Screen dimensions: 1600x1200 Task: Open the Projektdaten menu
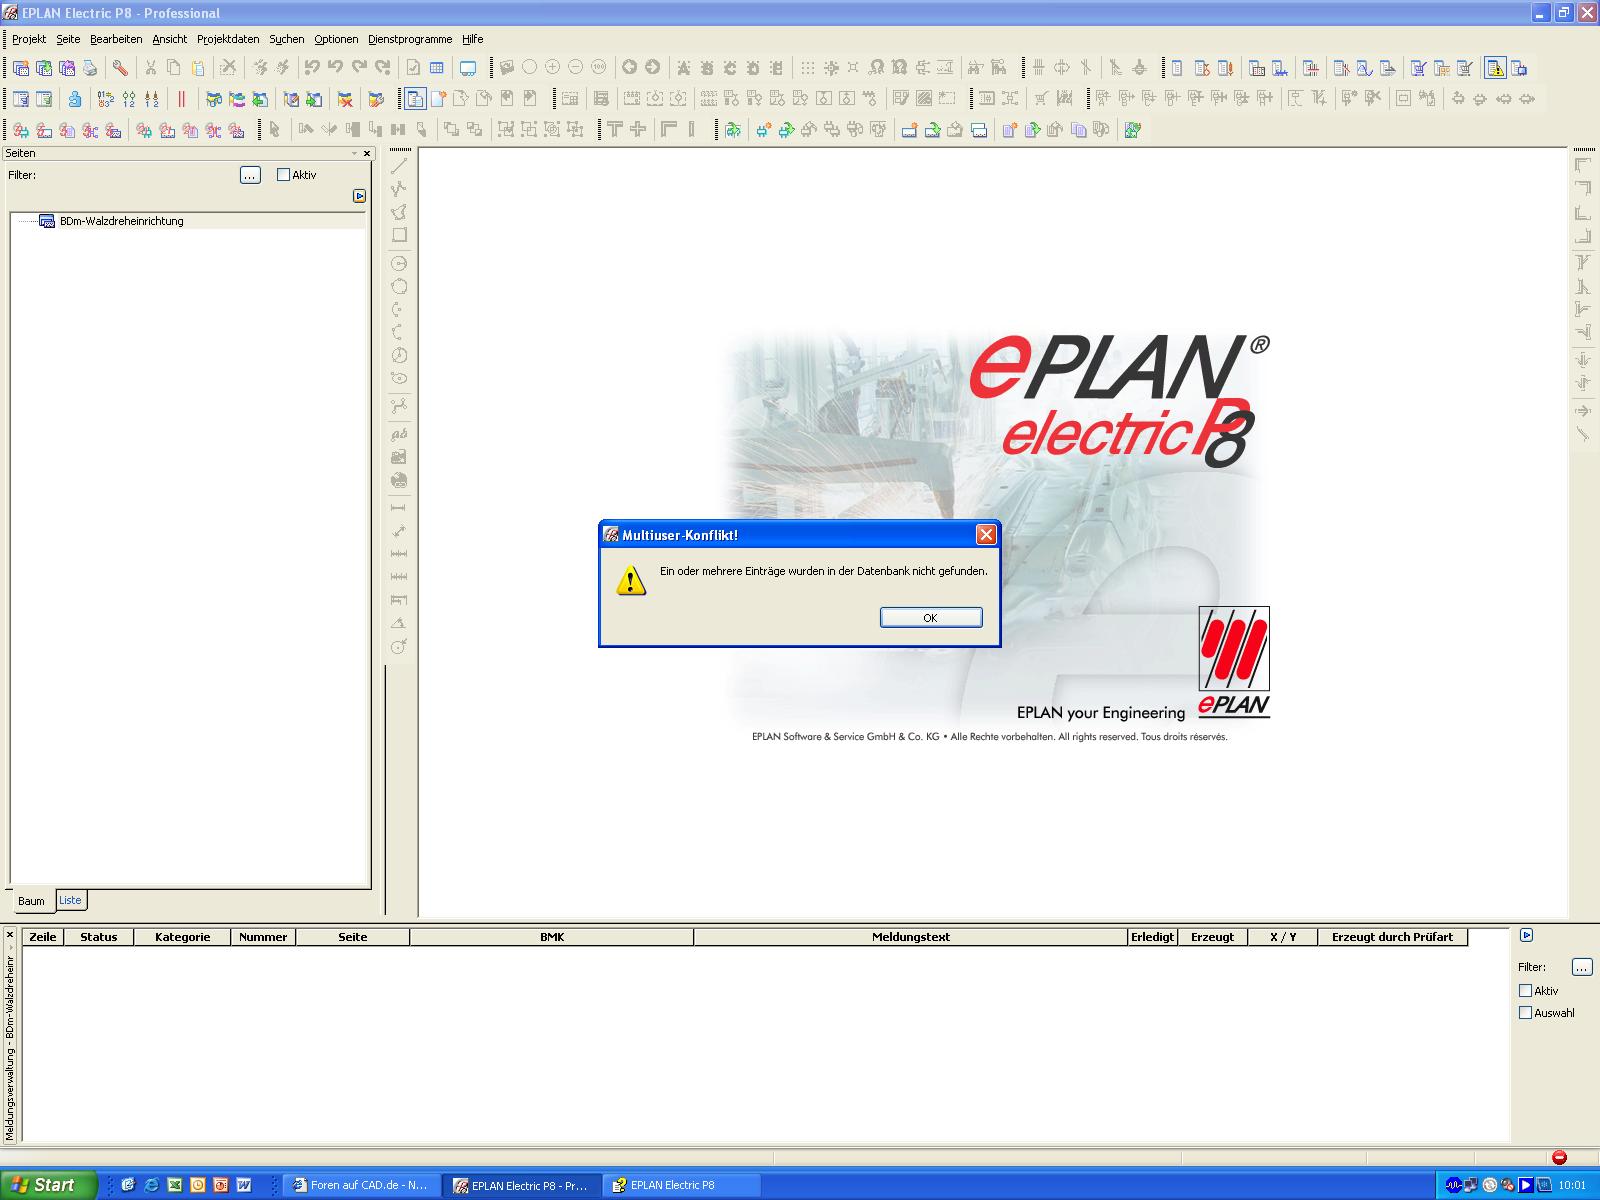[x=228, y=39]
